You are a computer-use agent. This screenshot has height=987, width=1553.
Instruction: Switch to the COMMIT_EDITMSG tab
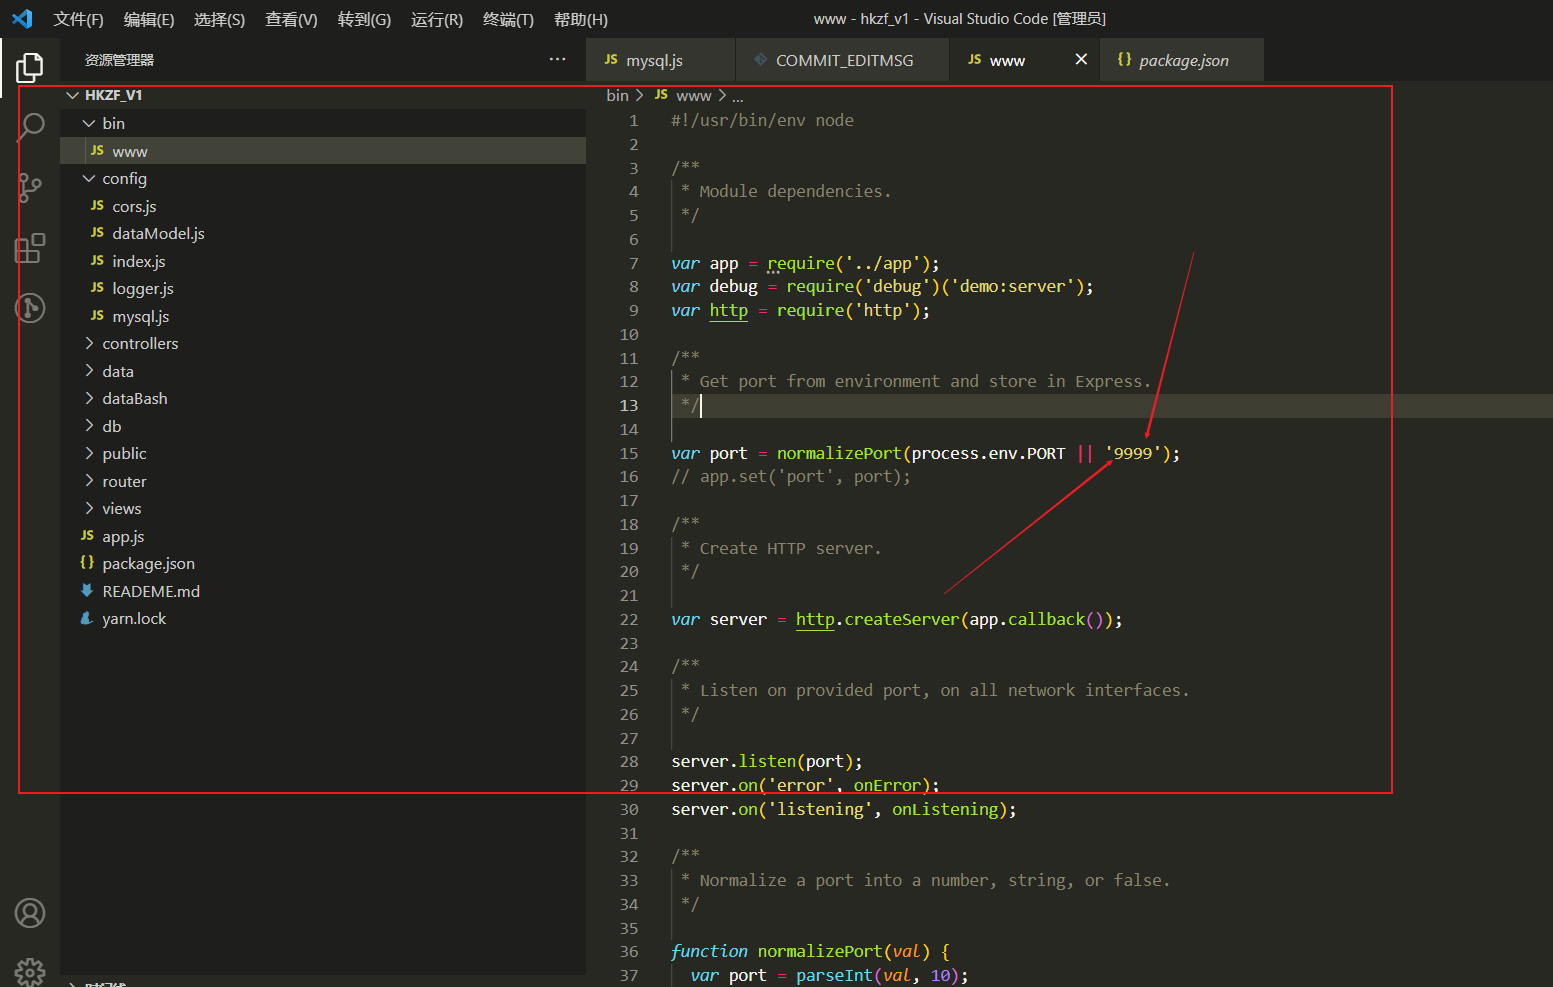click(843, 60)
